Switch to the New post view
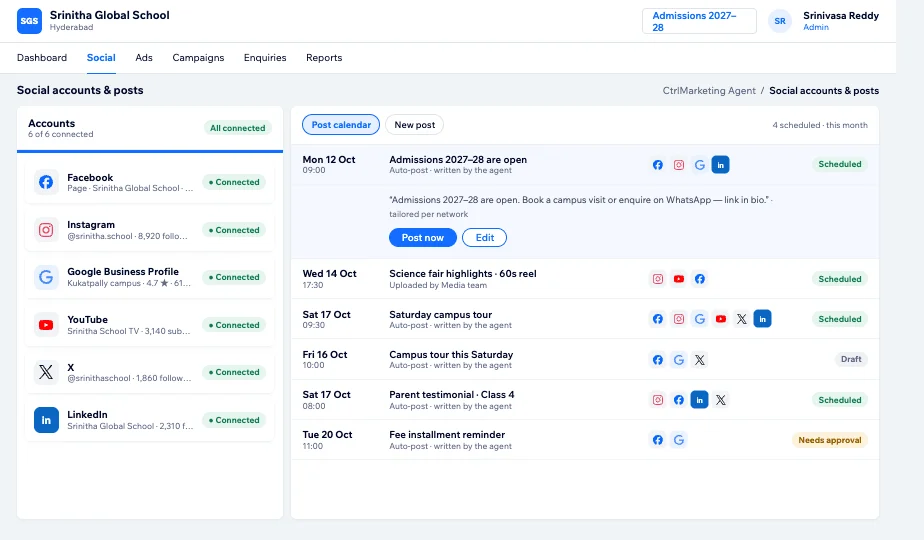Image resolution: width=924 pixels, height=540 pixels. point(414,124)
